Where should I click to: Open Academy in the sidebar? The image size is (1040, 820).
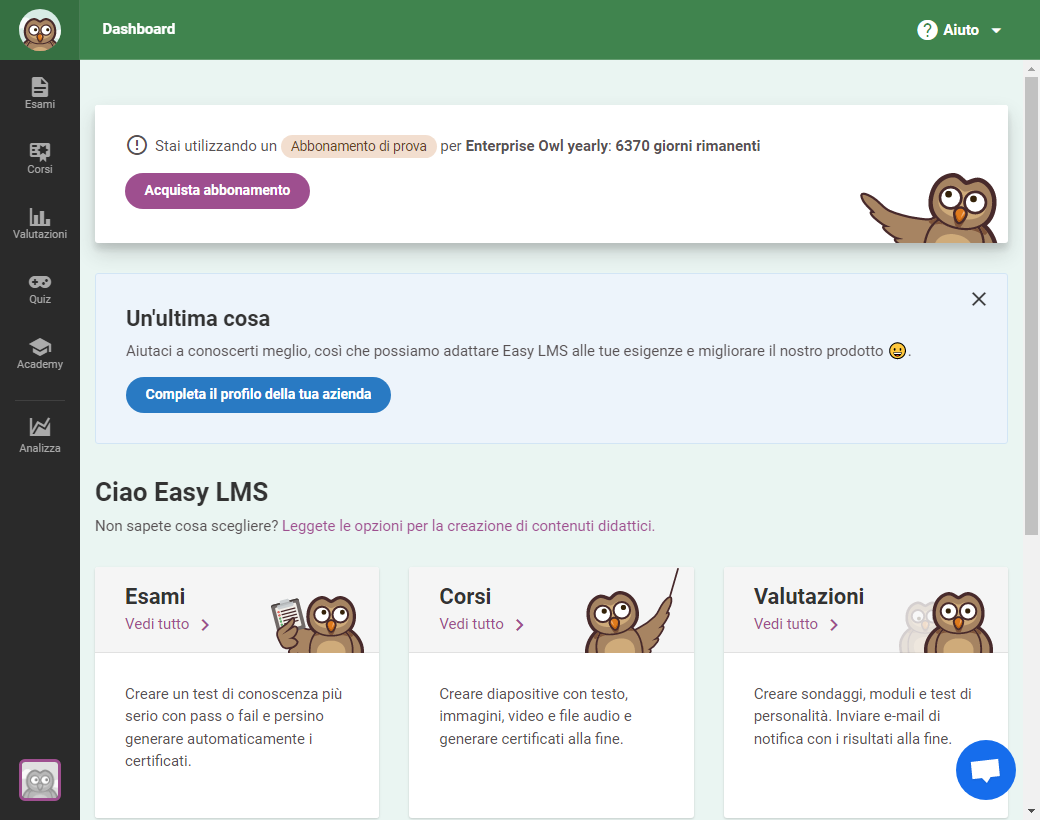click(40, 353)
